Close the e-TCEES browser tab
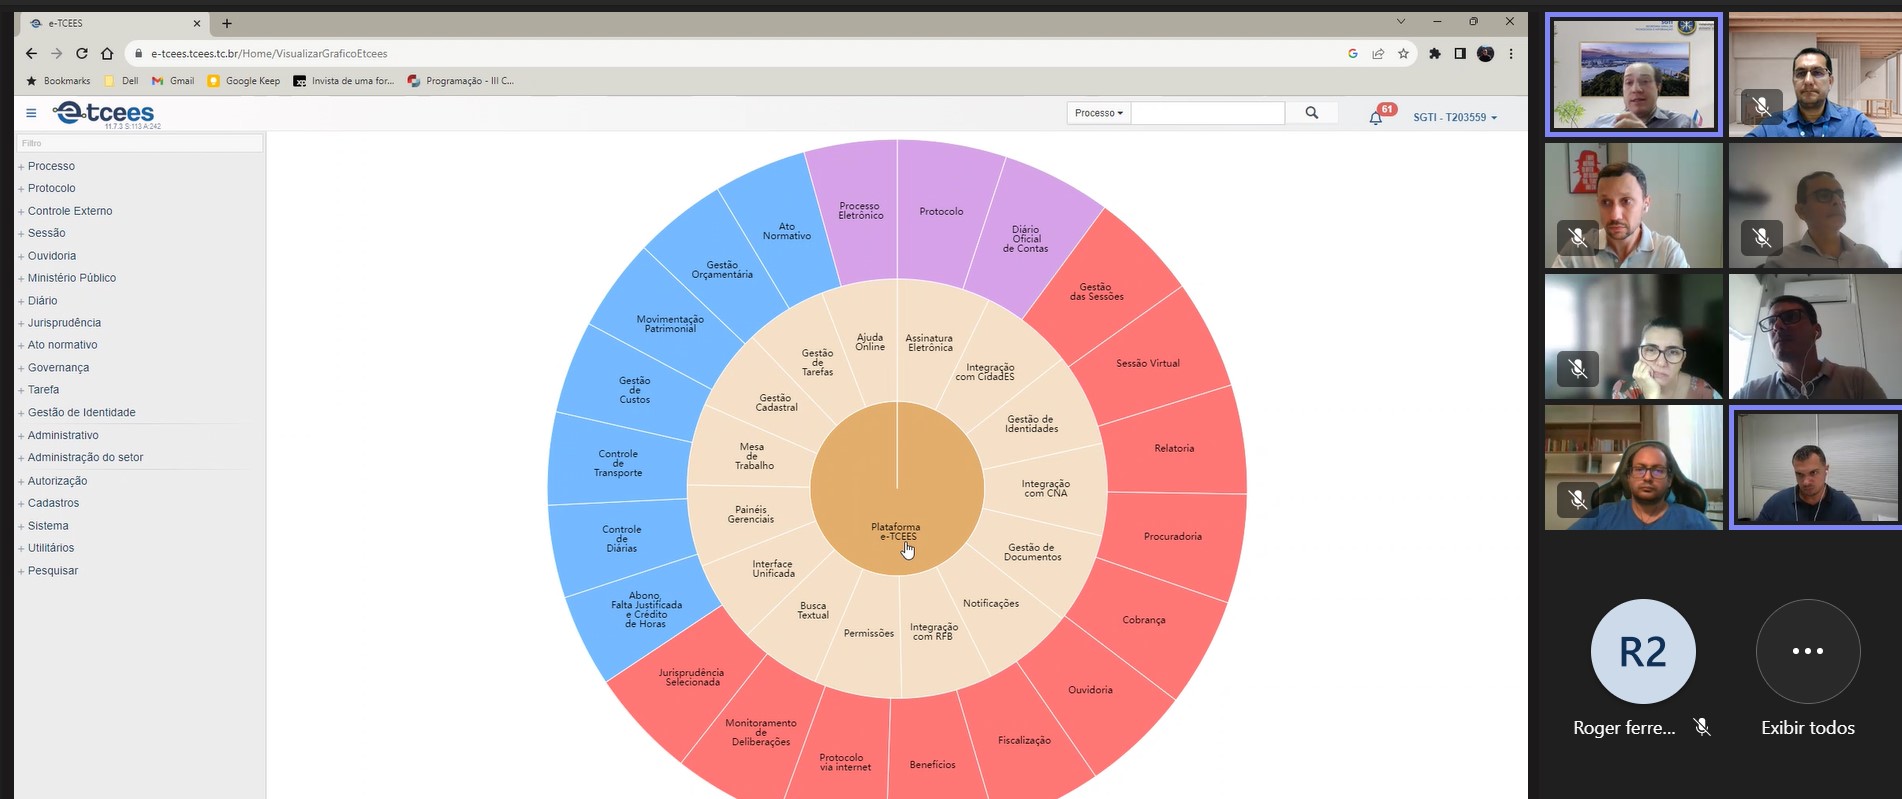1902x799 pixels. click(197, 23)
